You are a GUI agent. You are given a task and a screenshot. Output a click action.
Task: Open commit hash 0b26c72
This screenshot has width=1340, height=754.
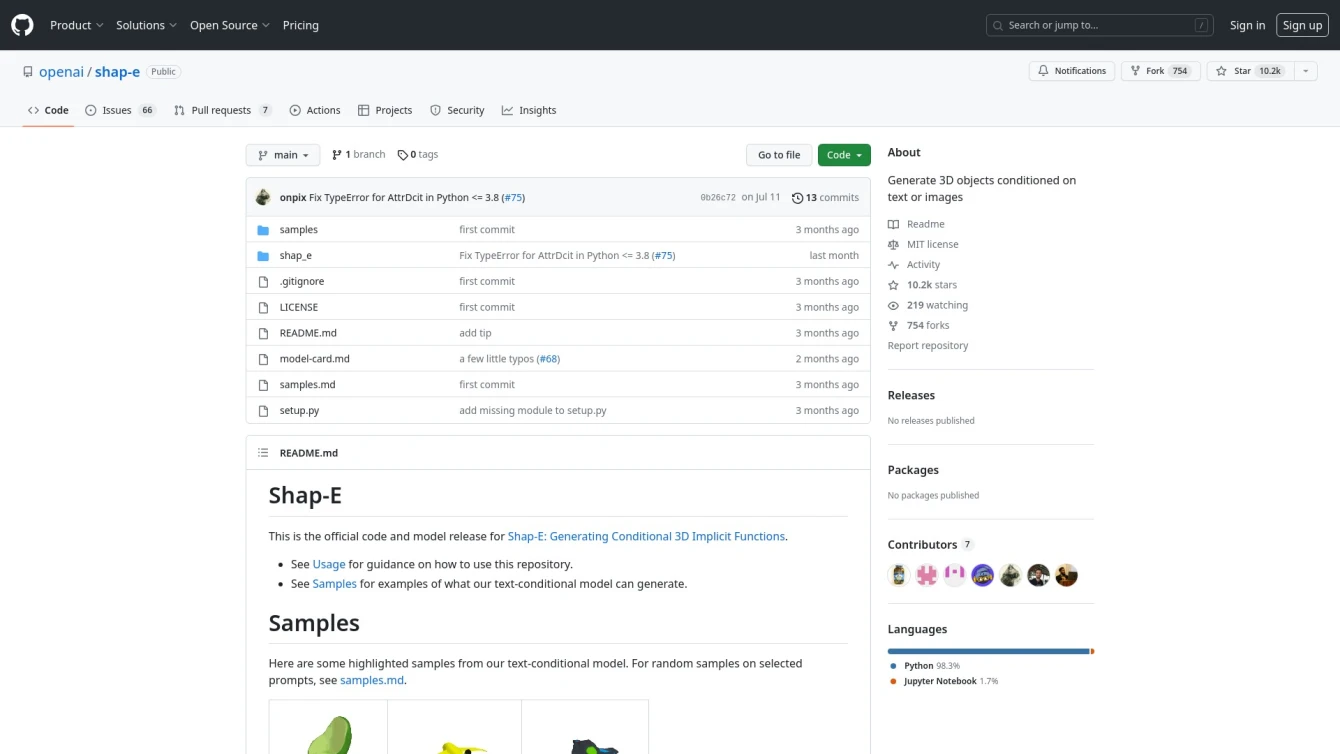(x=718, y=198)
